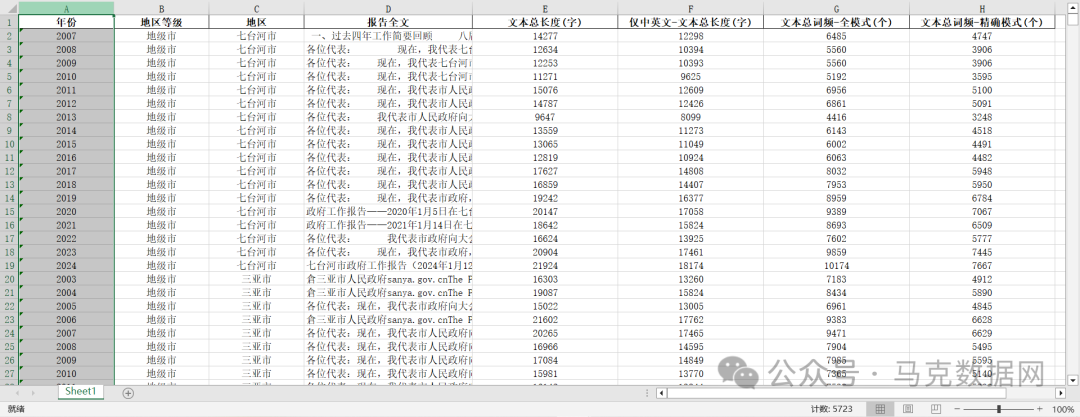Select report cell 一、过去四年工作简要回顾
This screenshot has height=417, width=1080.
click(x=388, y=36)
